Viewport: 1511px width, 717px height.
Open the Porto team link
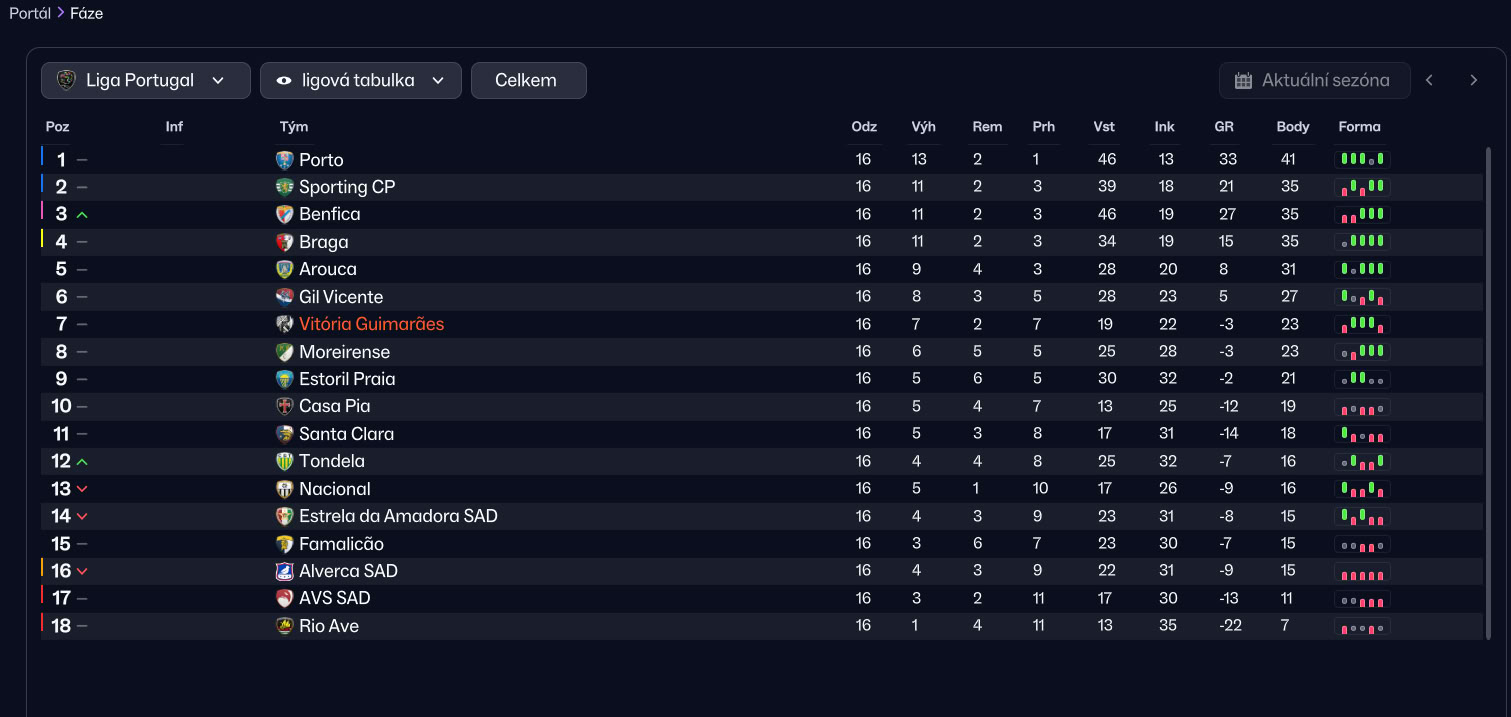pyautogui.click(x=321, y=160)
